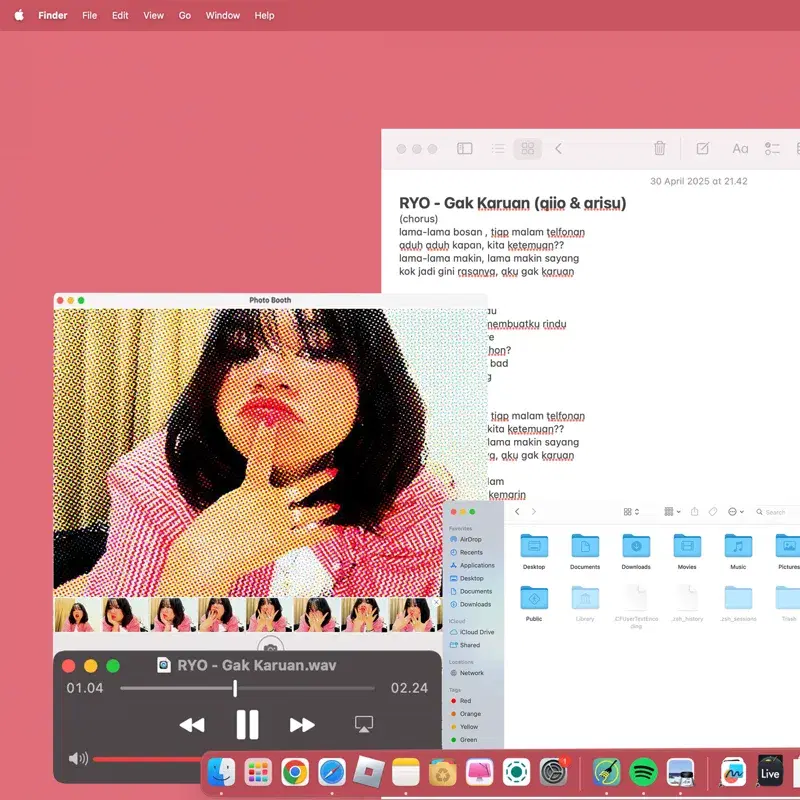Remove the selected Photo Booth thumbnail with its x
The image size is (800, 800).
(437, 603)
